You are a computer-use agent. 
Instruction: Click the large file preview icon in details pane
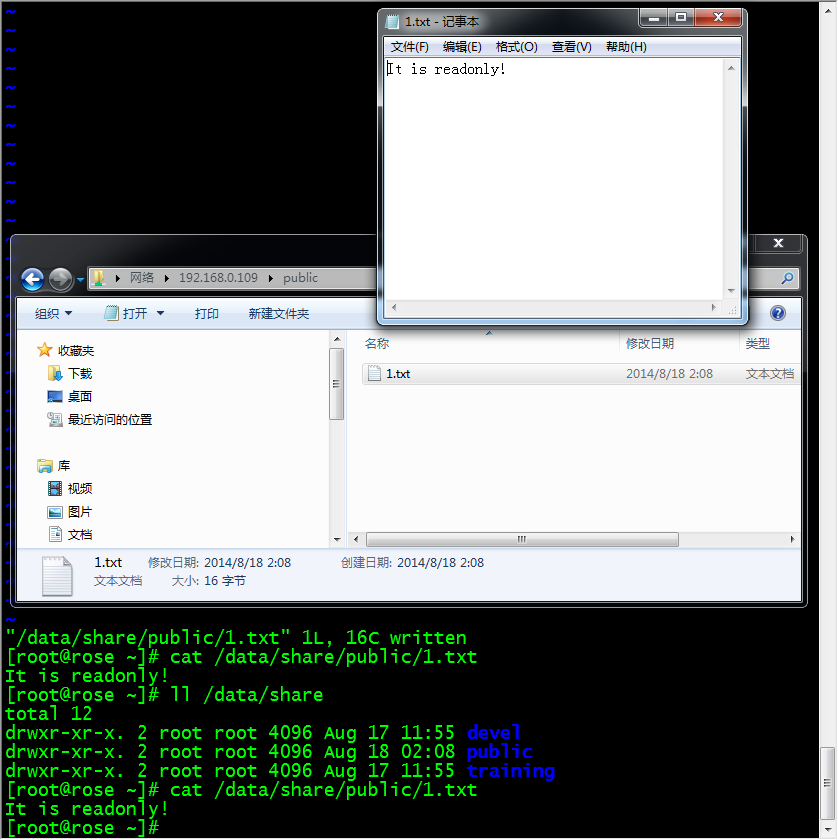click(x=57, y=576)
